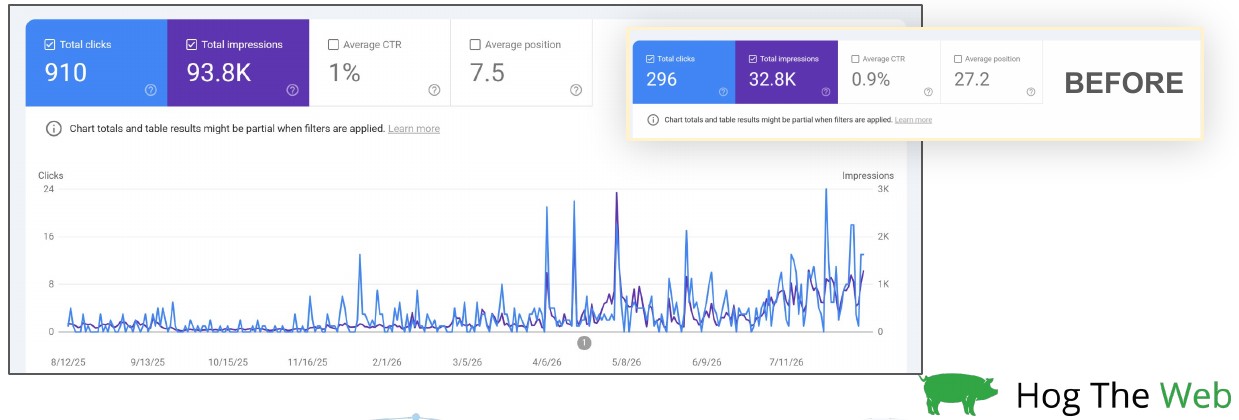
Task: Click the 3/5/26 date axis label
Action: (x=467, y=363)
